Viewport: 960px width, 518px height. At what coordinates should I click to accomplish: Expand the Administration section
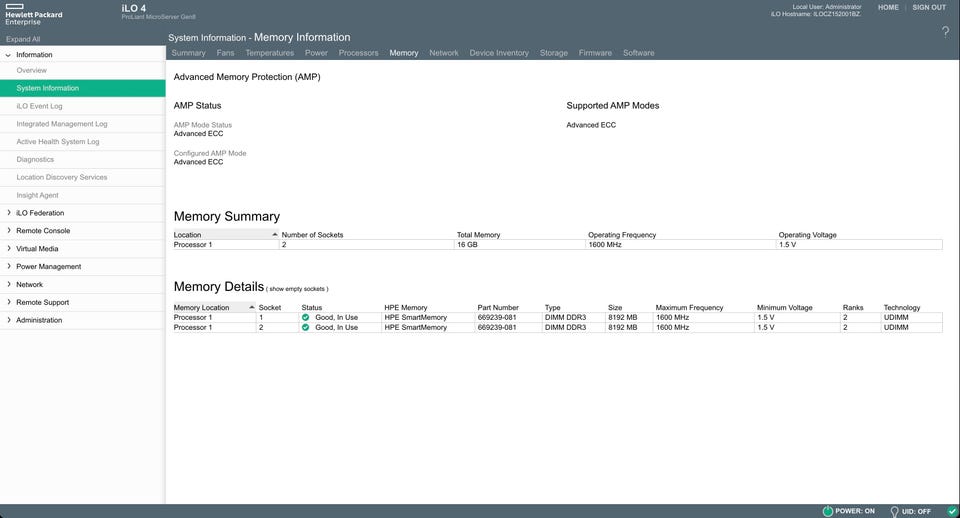9,321
